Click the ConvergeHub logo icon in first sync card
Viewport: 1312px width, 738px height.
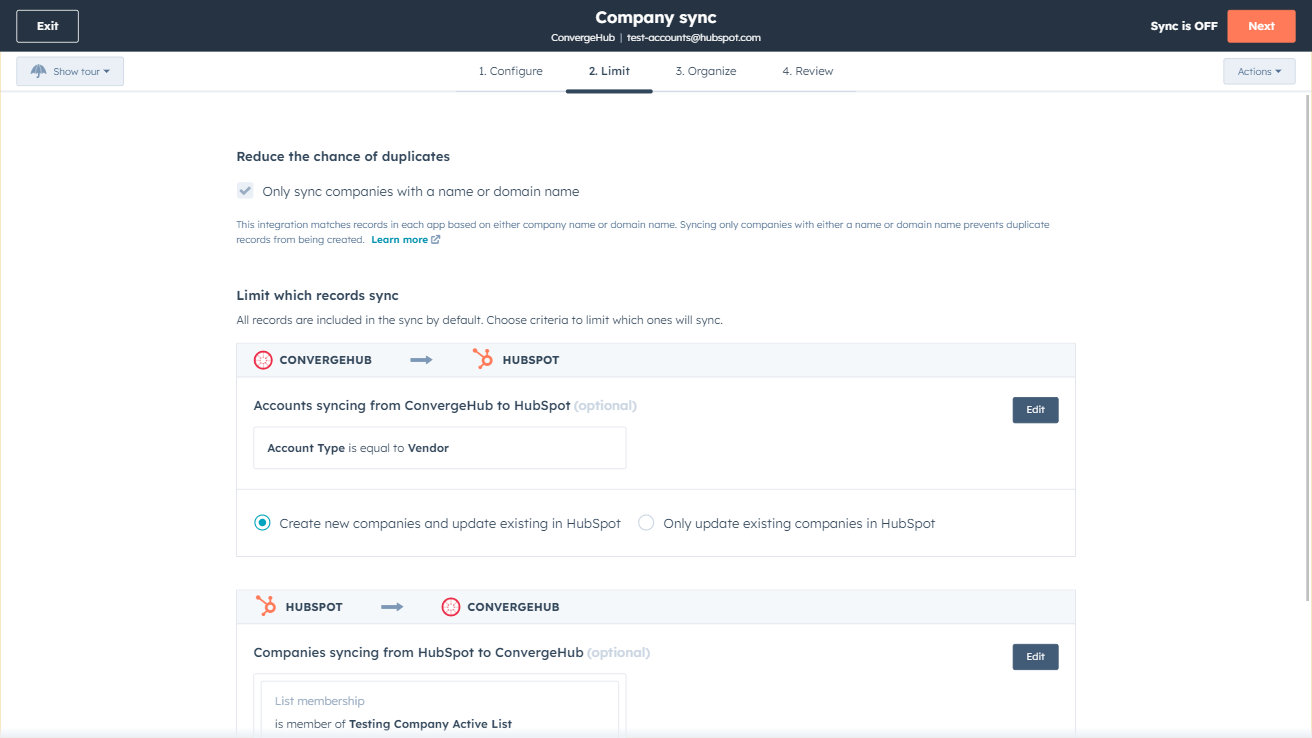tap(263, 359)
